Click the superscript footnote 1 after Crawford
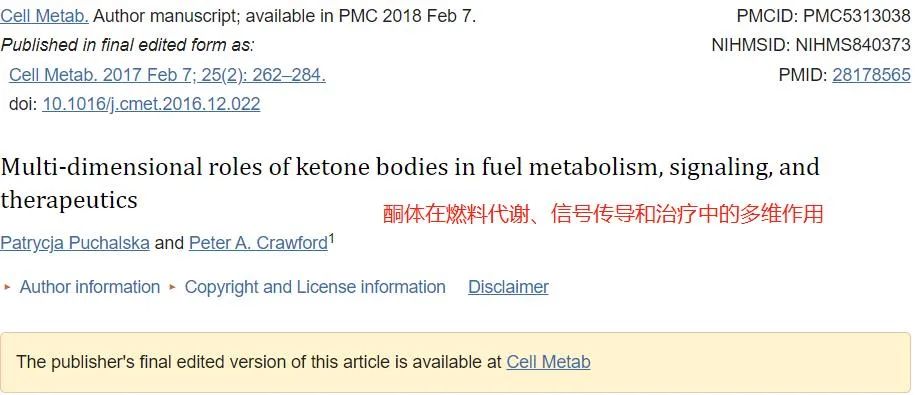 tap(332, 239)
